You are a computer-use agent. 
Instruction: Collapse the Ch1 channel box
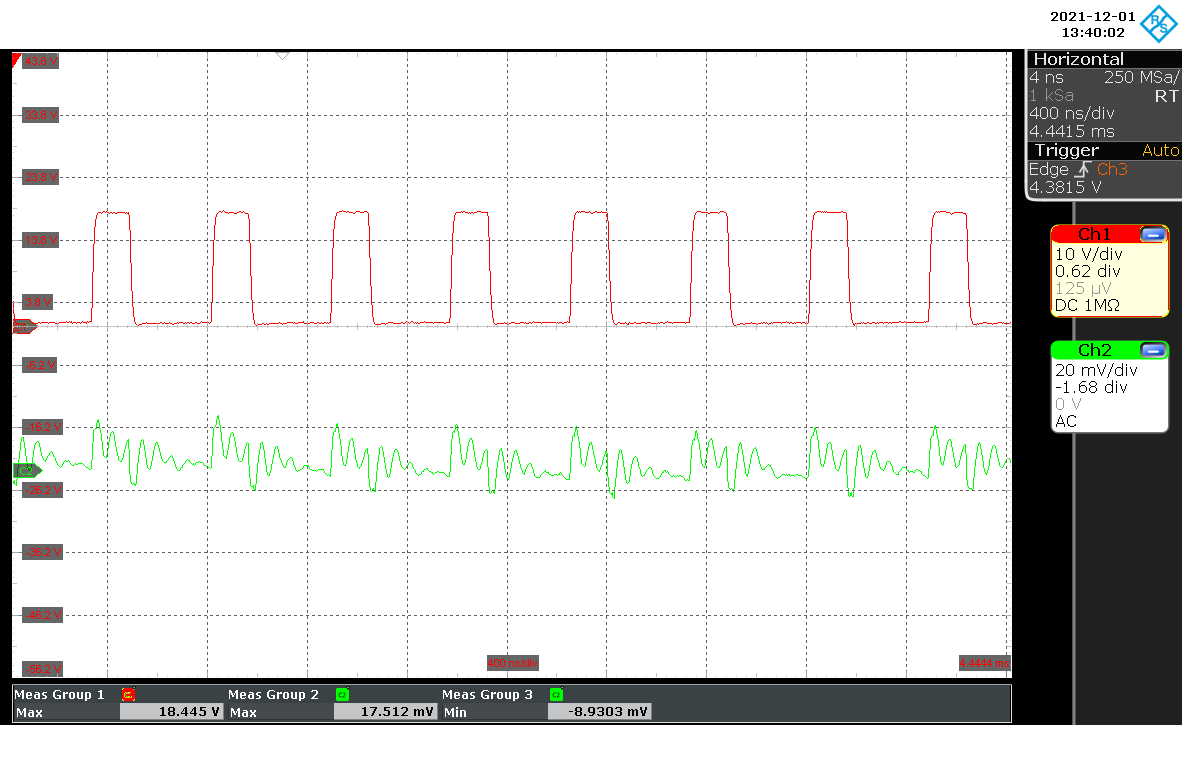[1155, 233]
